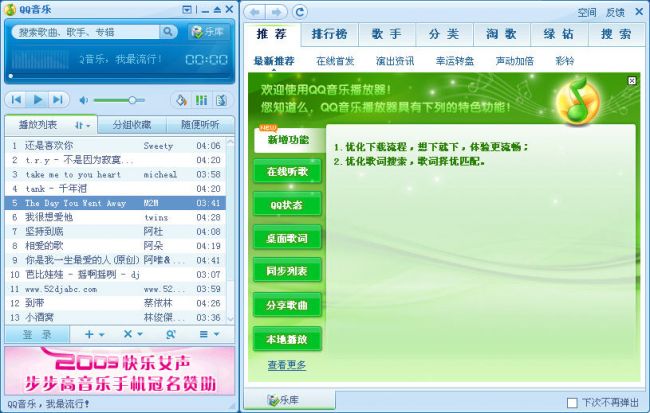This screenshot has height=413, width=650.
Task: Open 声动加倍 sub-tab
Action: pyautogui.click(x=514, y=61)
